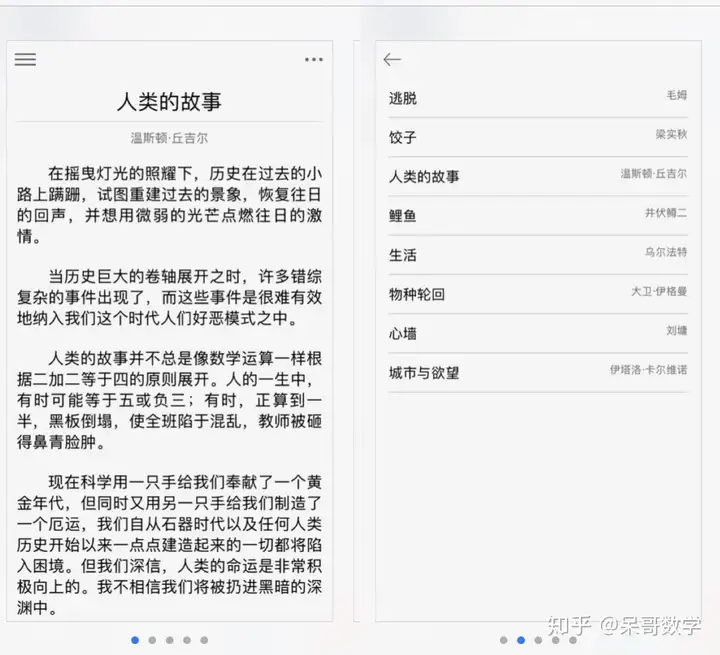Select the third page dot under the reader panel
This screenshot has height=655, width=720.
(x=169, y=640)
